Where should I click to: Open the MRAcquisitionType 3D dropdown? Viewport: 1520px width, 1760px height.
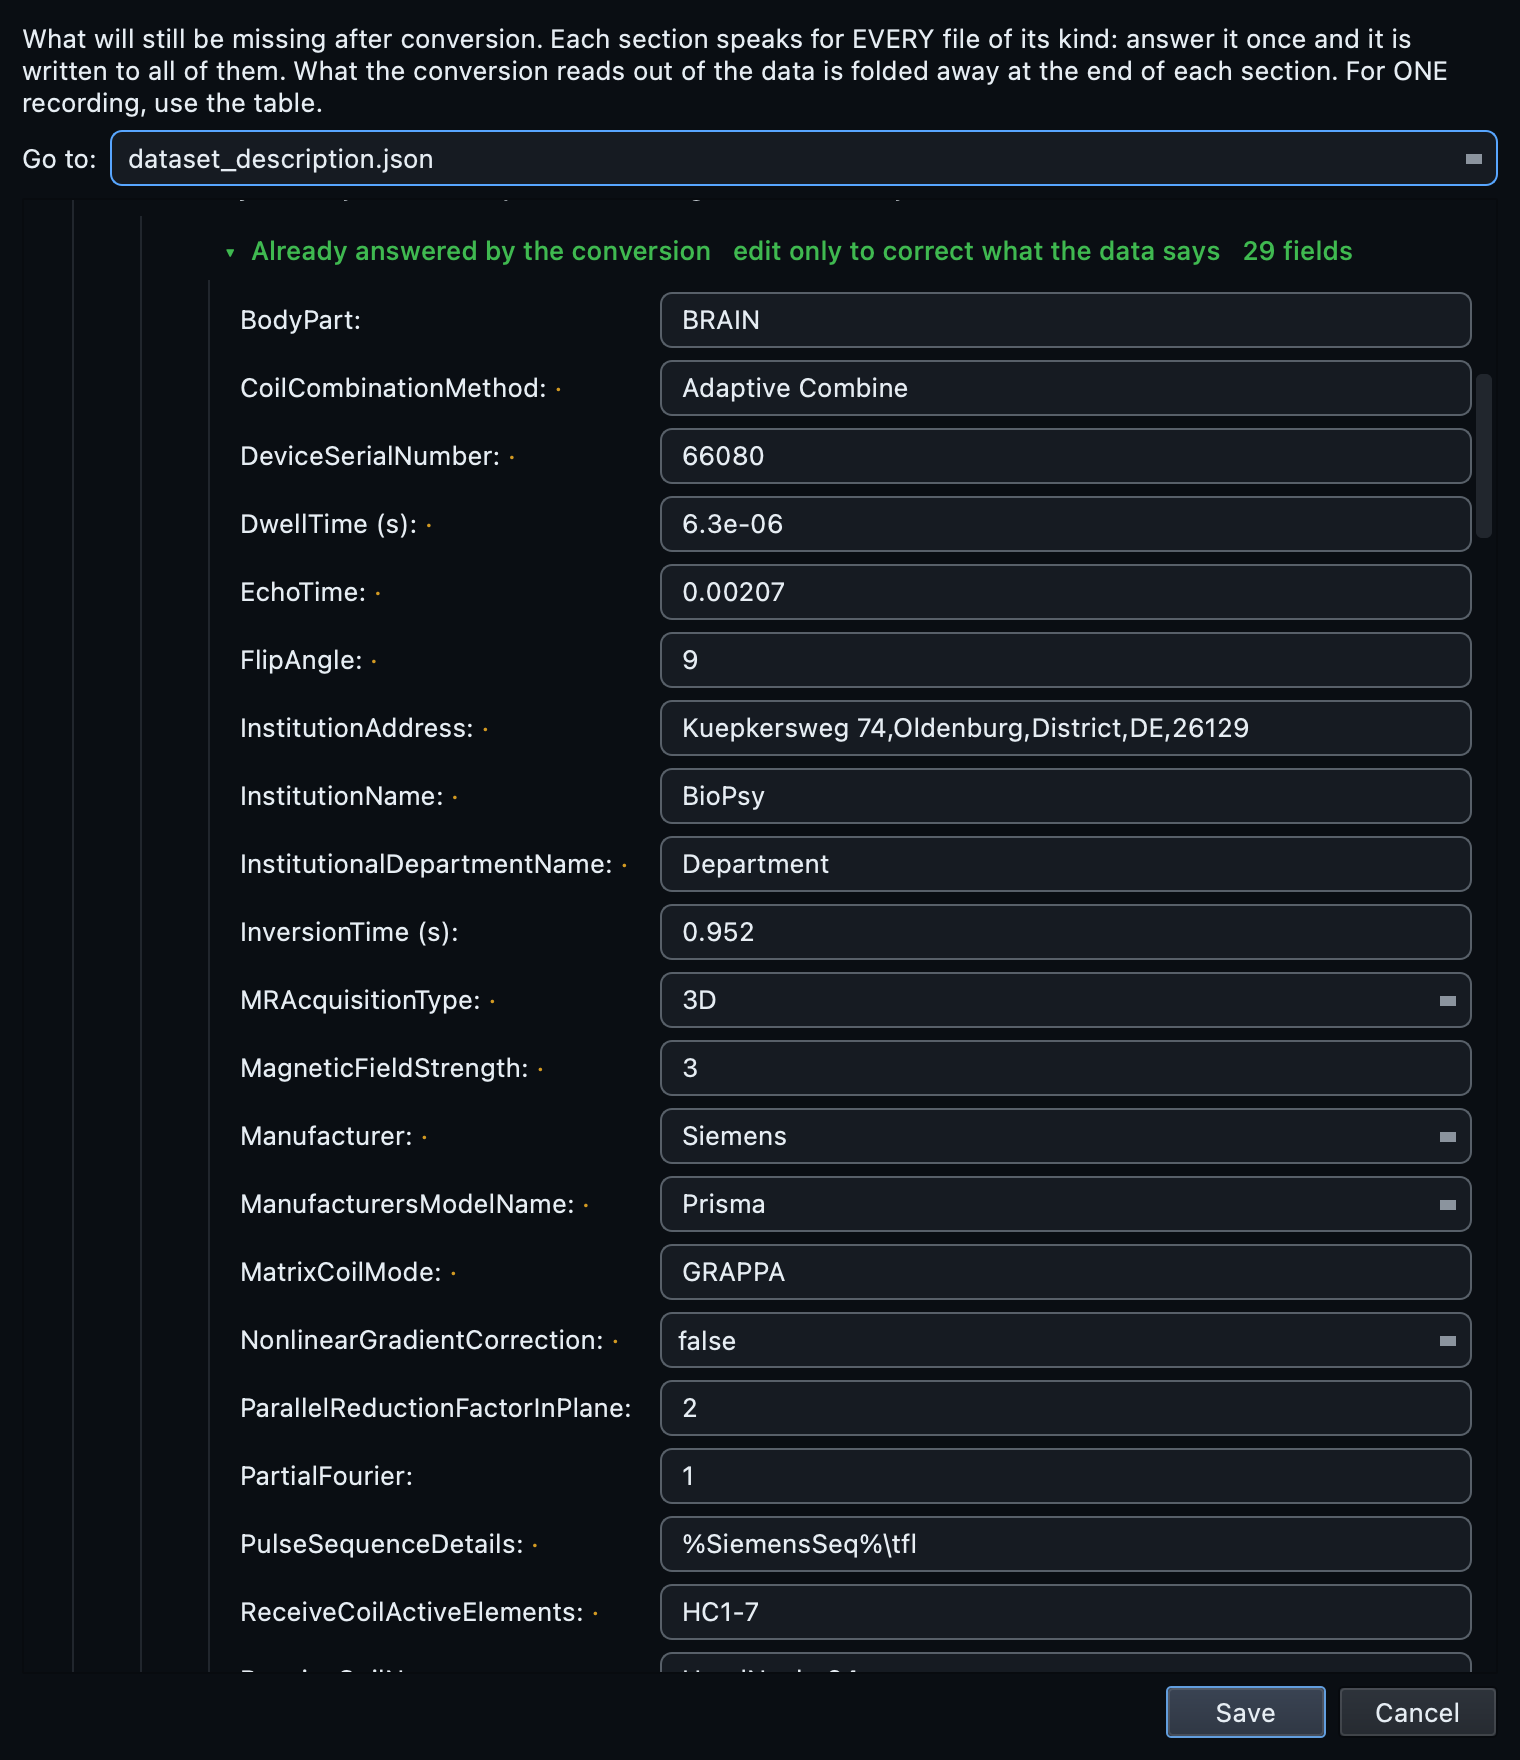click(x=1065, y=1000)
